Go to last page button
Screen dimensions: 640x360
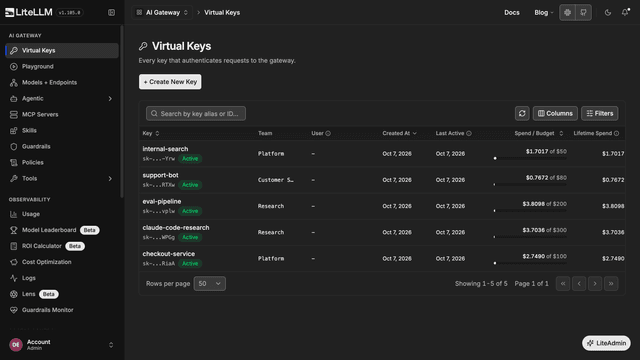pyautogui.click(x=611, y=284)
